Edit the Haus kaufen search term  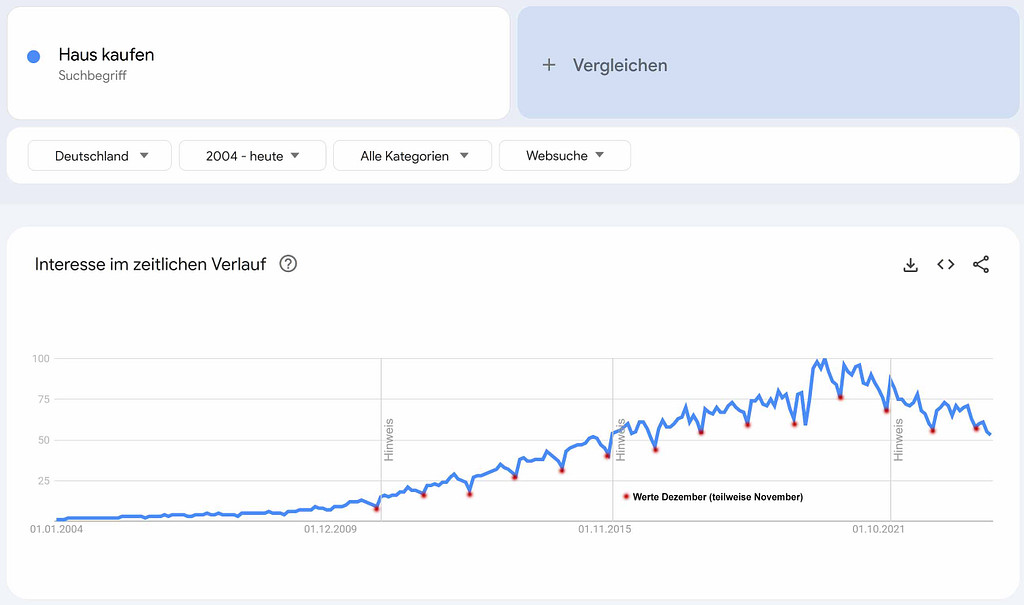pos(106,55)
